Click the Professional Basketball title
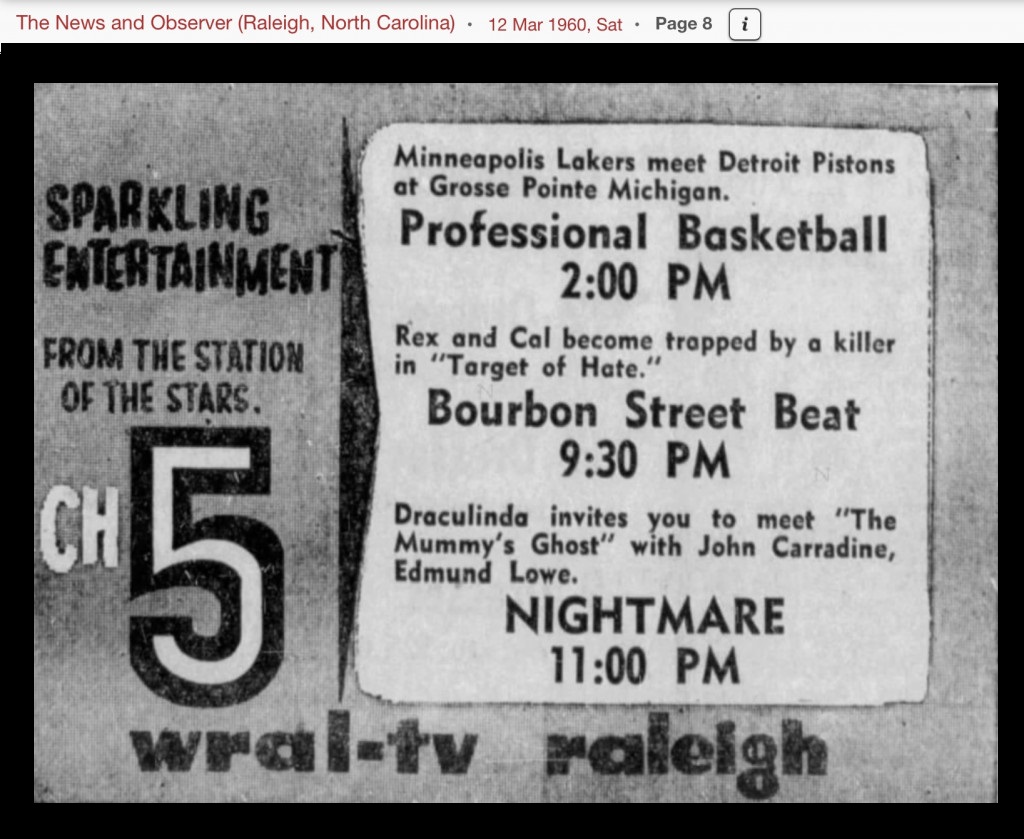 click(643, 232)
